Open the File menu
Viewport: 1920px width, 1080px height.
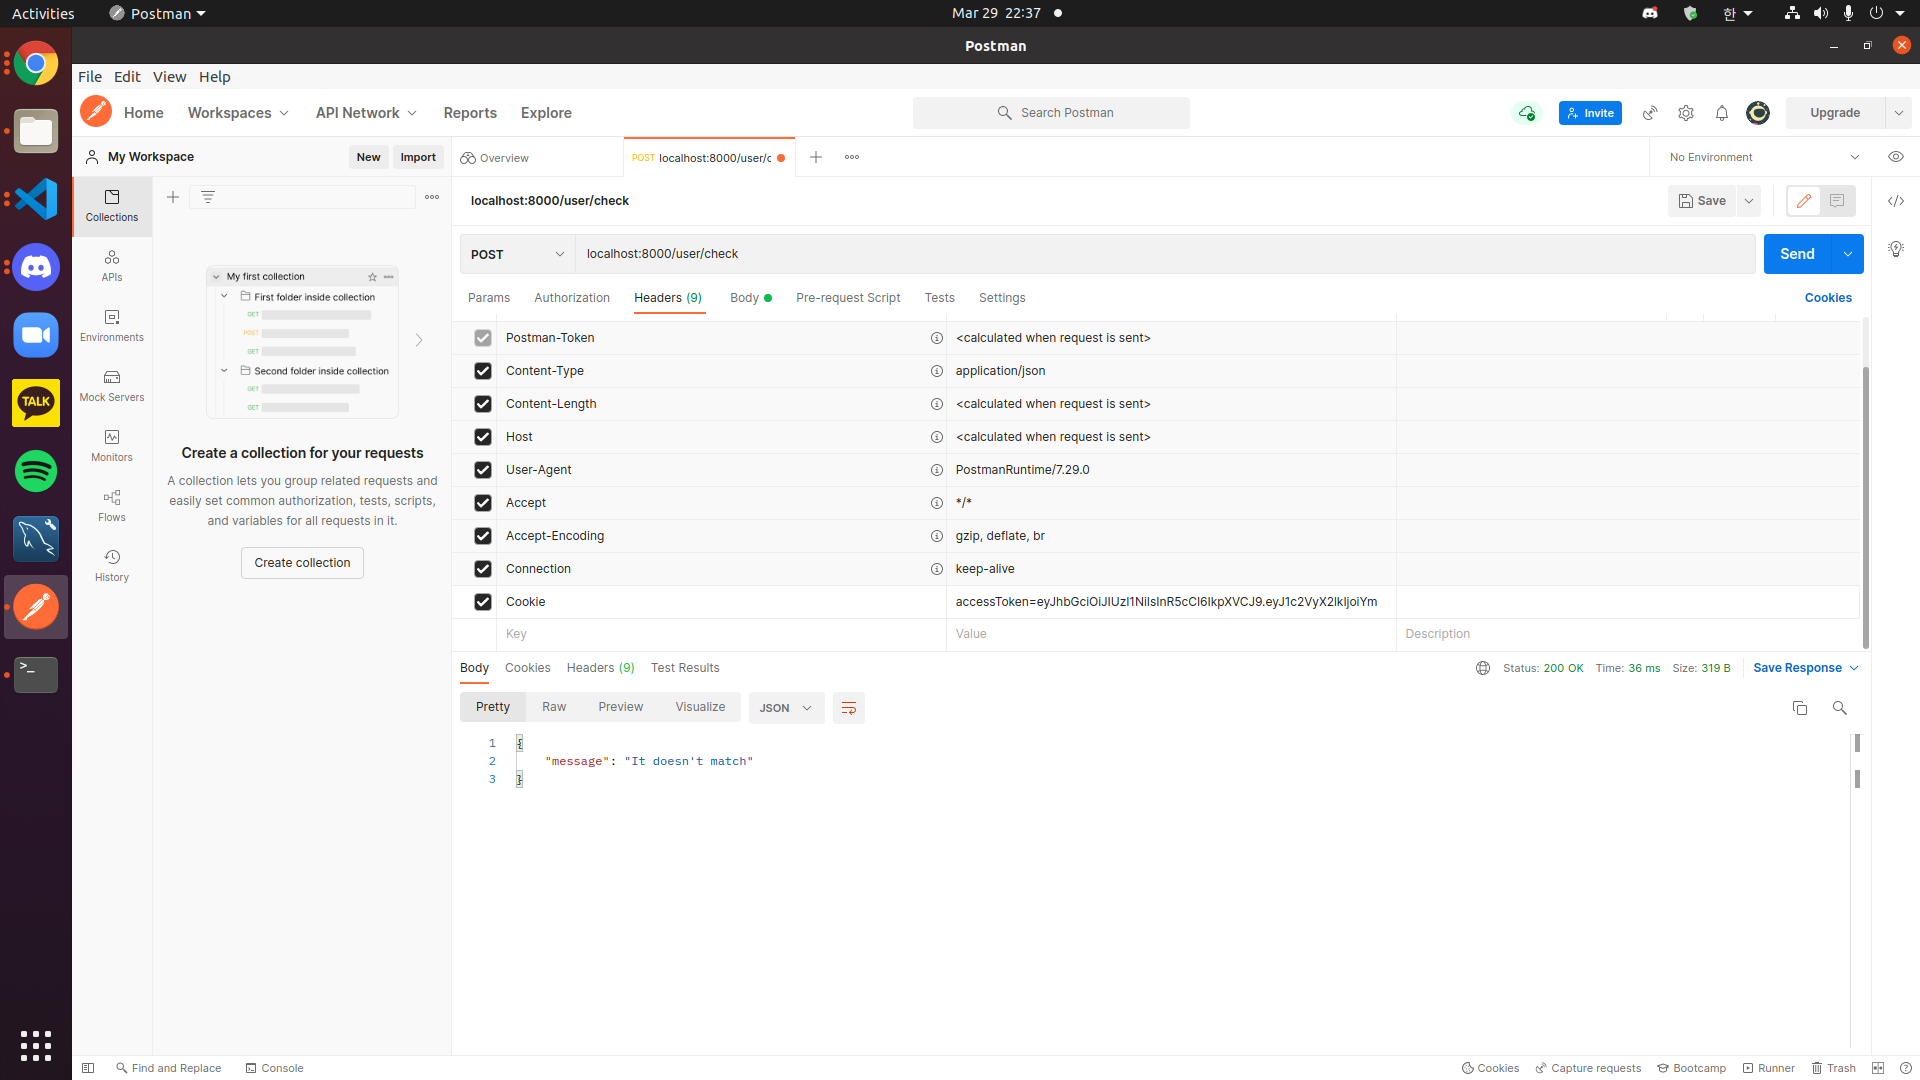coord(90,77)
